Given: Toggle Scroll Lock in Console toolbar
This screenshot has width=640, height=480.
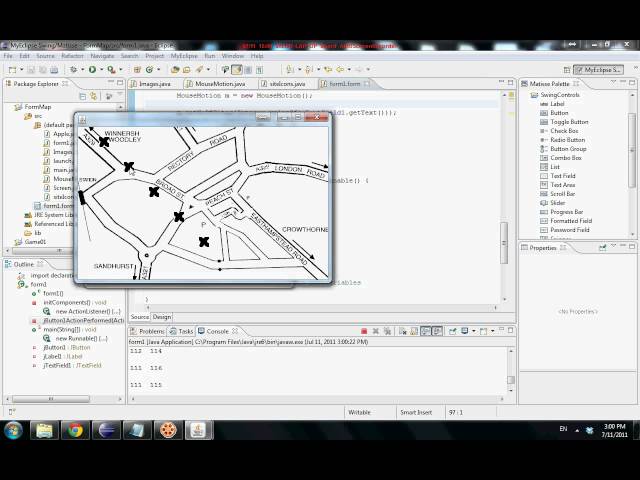Looking at the screenshot, I should [x=413, y=331].
